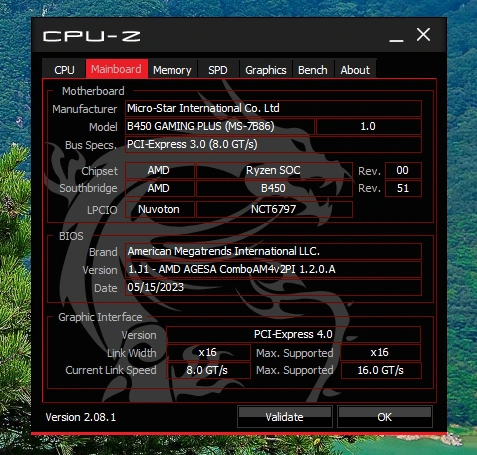Open the Memory tab
The height and width of the screenshot is (455, 477).
pos(172,70)
